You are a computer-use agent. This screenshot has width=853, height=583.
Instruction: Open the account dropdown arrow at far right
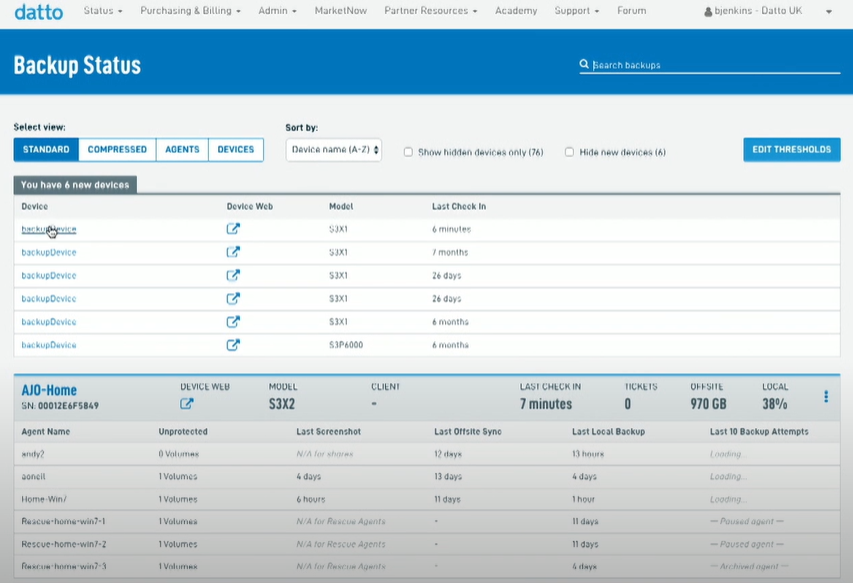tap(829, 11)
